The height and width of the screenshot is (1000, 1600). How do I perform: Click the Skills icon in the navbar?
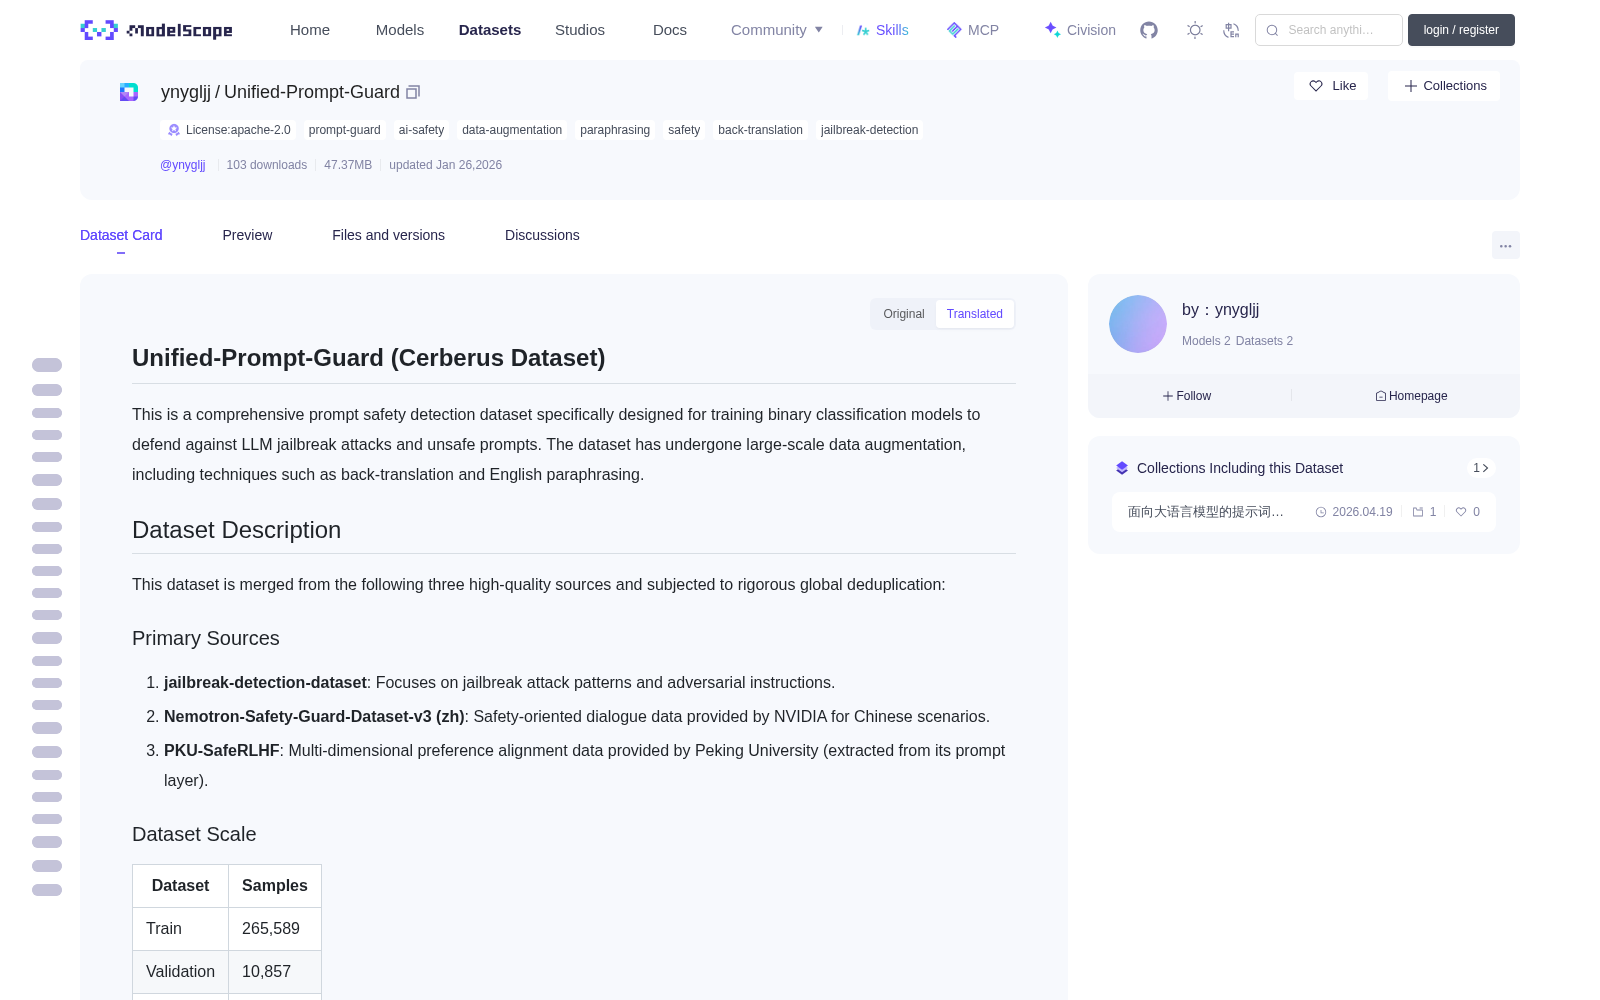863,30
